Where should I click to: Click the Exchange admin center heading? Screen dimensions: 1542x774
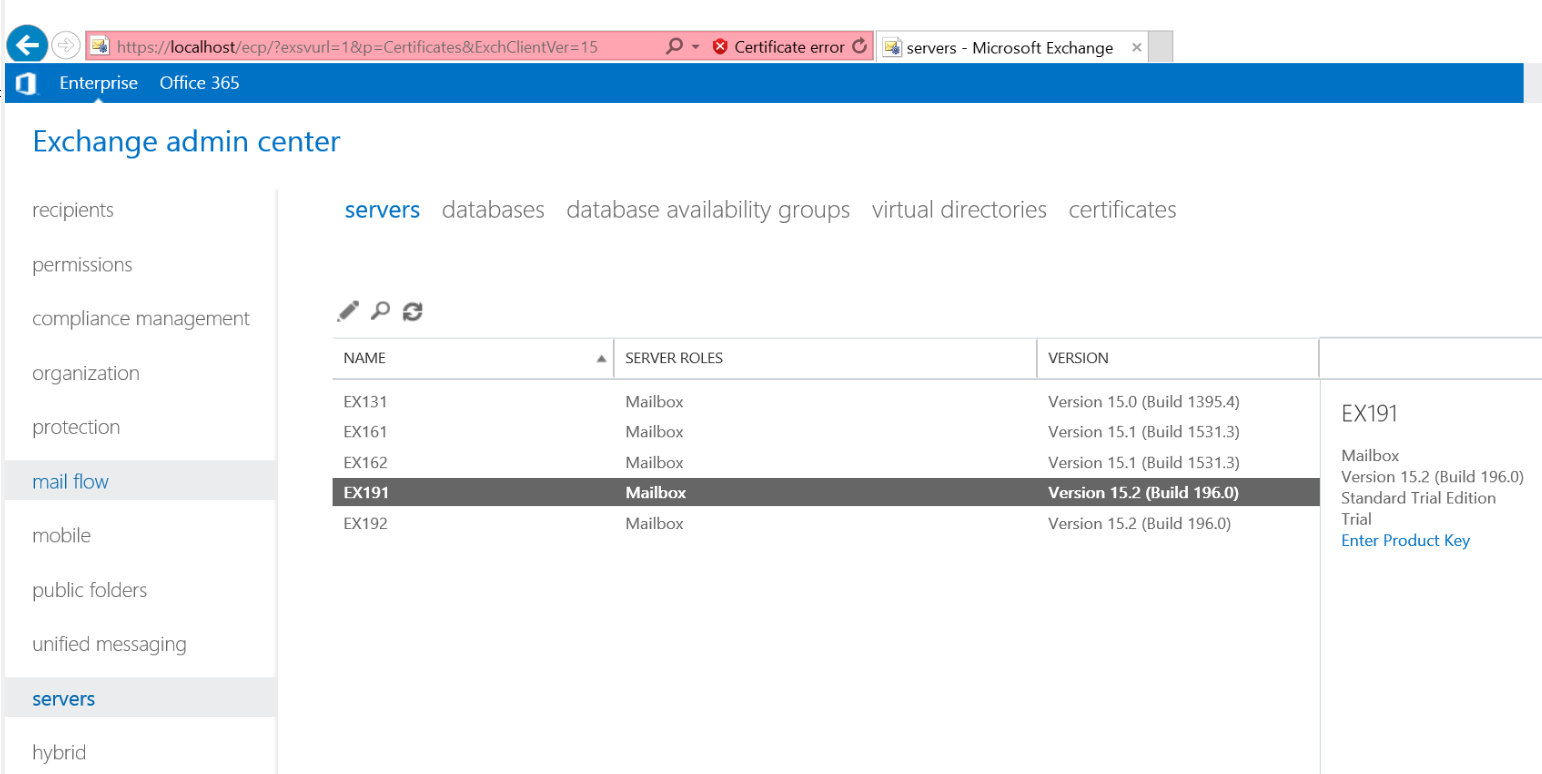click(x=186, y=142)
